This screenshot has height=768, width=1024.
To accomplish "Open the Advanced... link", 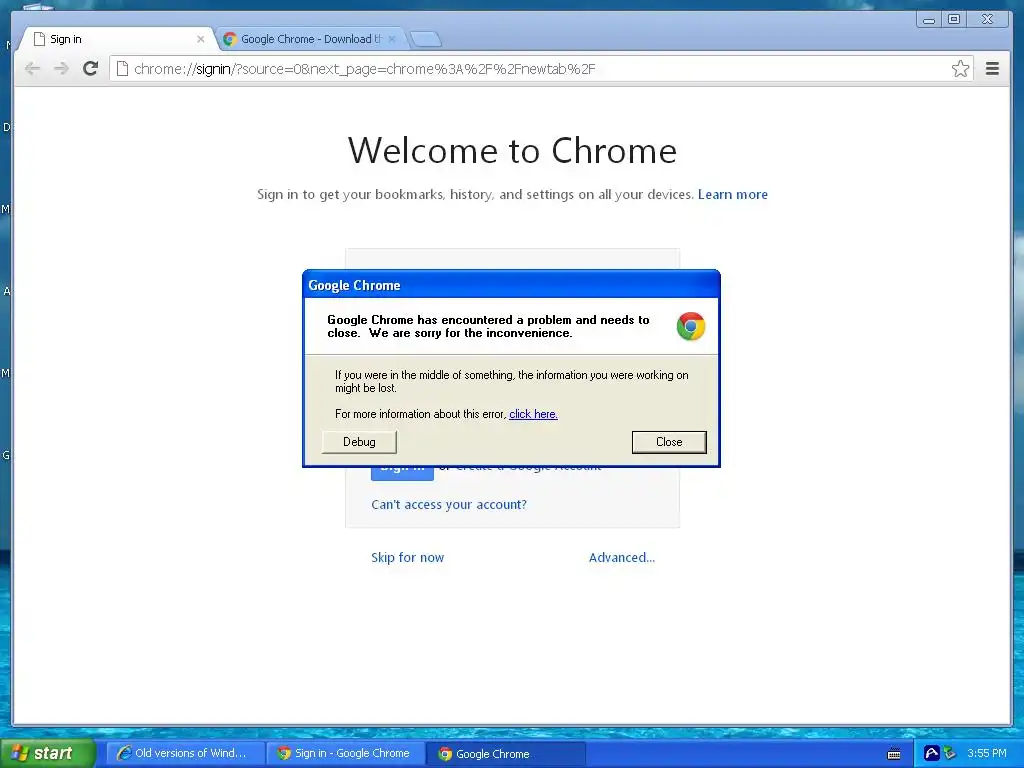I will 622,558.
